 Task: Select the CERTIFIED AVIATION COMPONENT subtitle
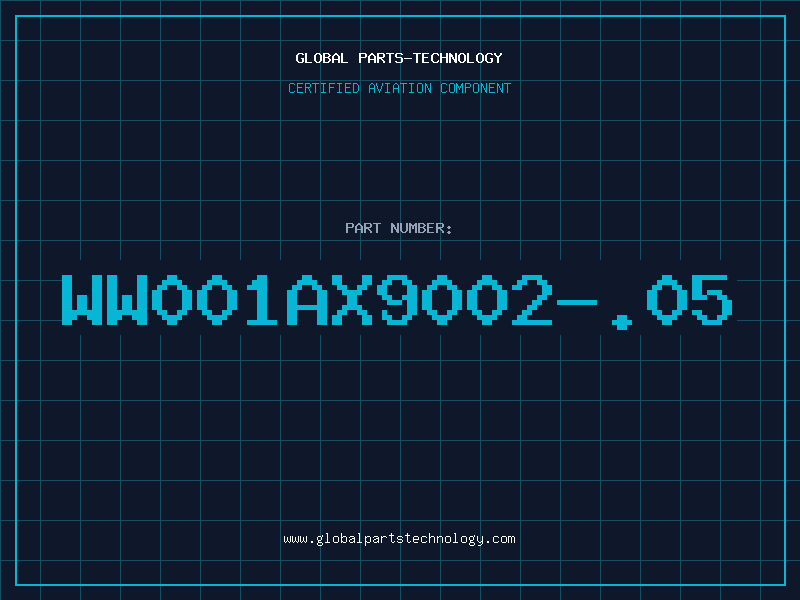pos(399,88)
